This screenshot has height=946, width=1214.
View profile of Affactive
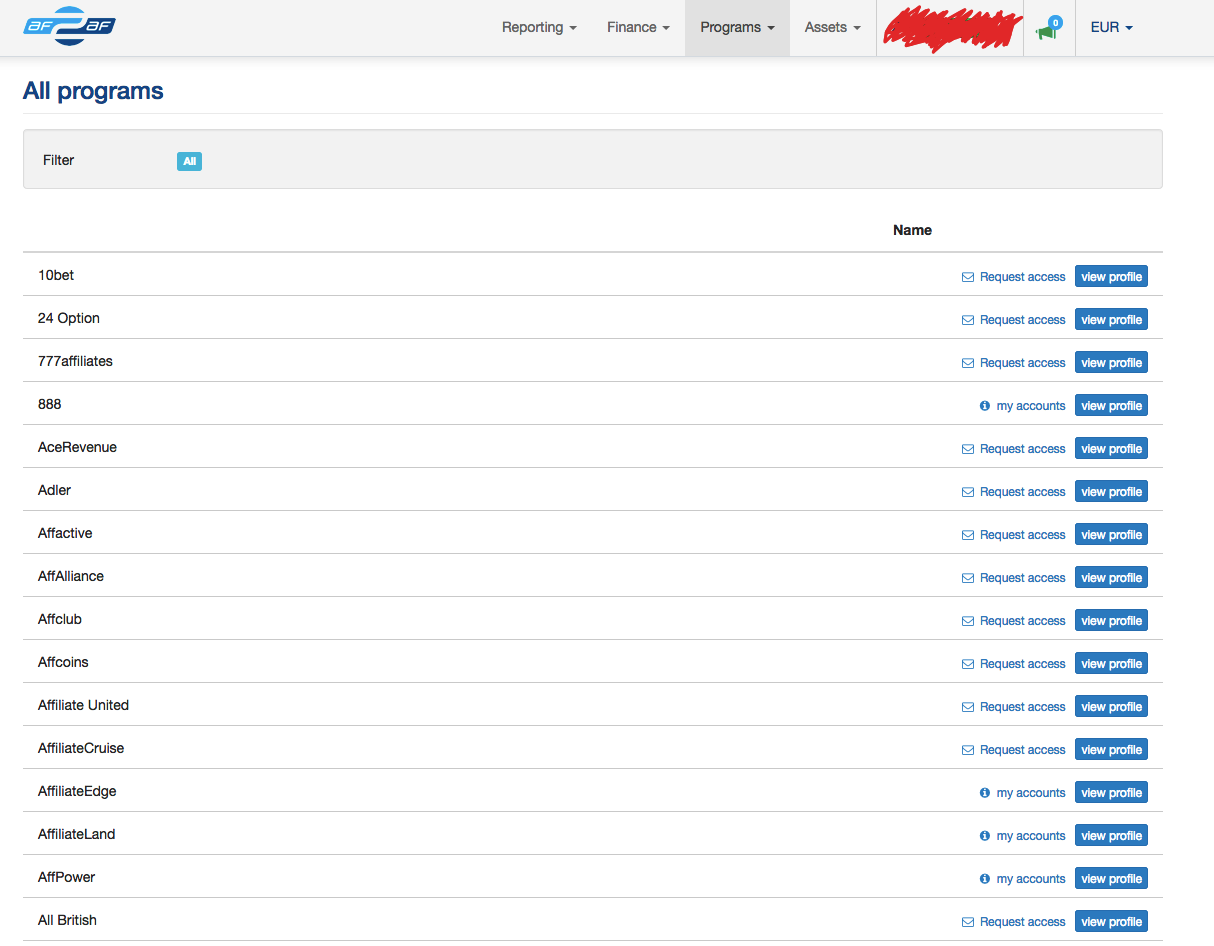tap(1111, 535)
